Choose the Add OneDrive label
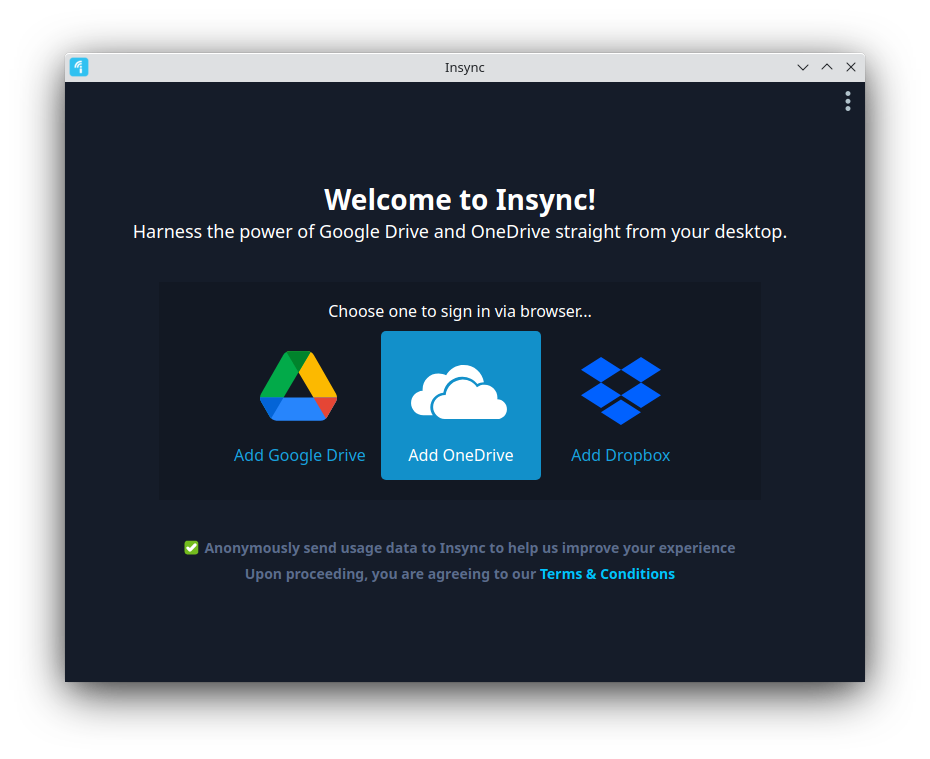Viewport: 930px width, 759px height. click(461, 455)
